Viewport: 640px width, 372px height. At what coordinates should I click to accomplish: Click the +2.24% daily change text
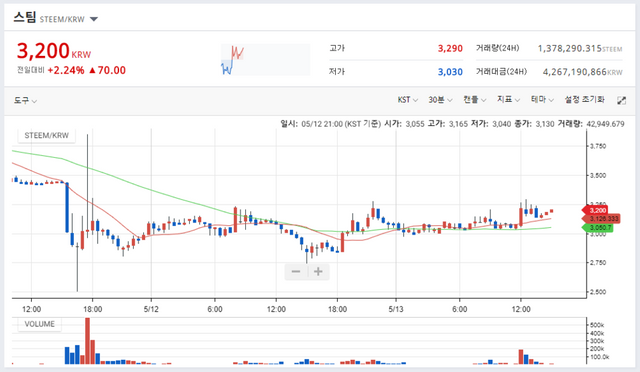pos(66,70)
